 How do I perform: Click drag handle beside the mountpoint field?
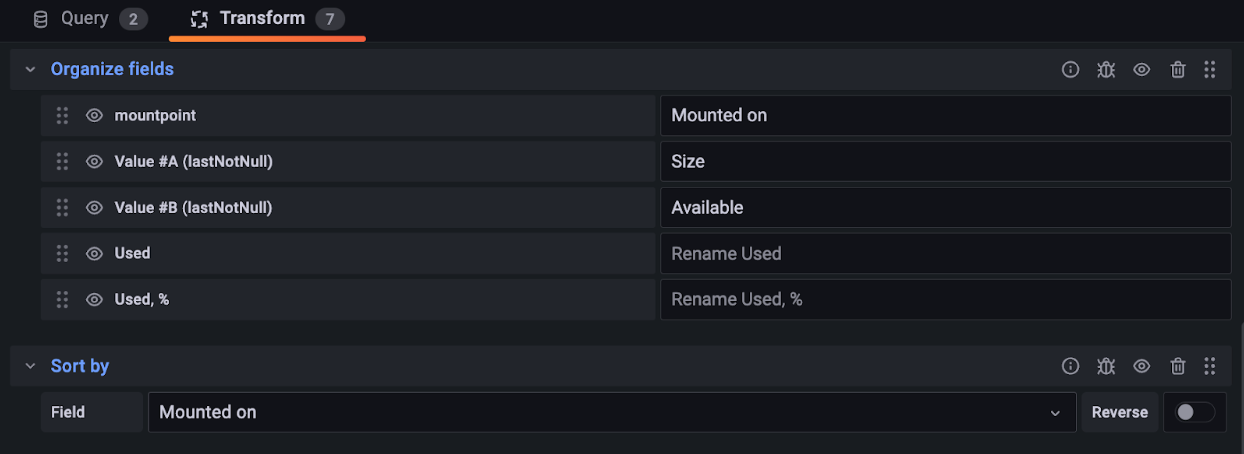[62, 116]
